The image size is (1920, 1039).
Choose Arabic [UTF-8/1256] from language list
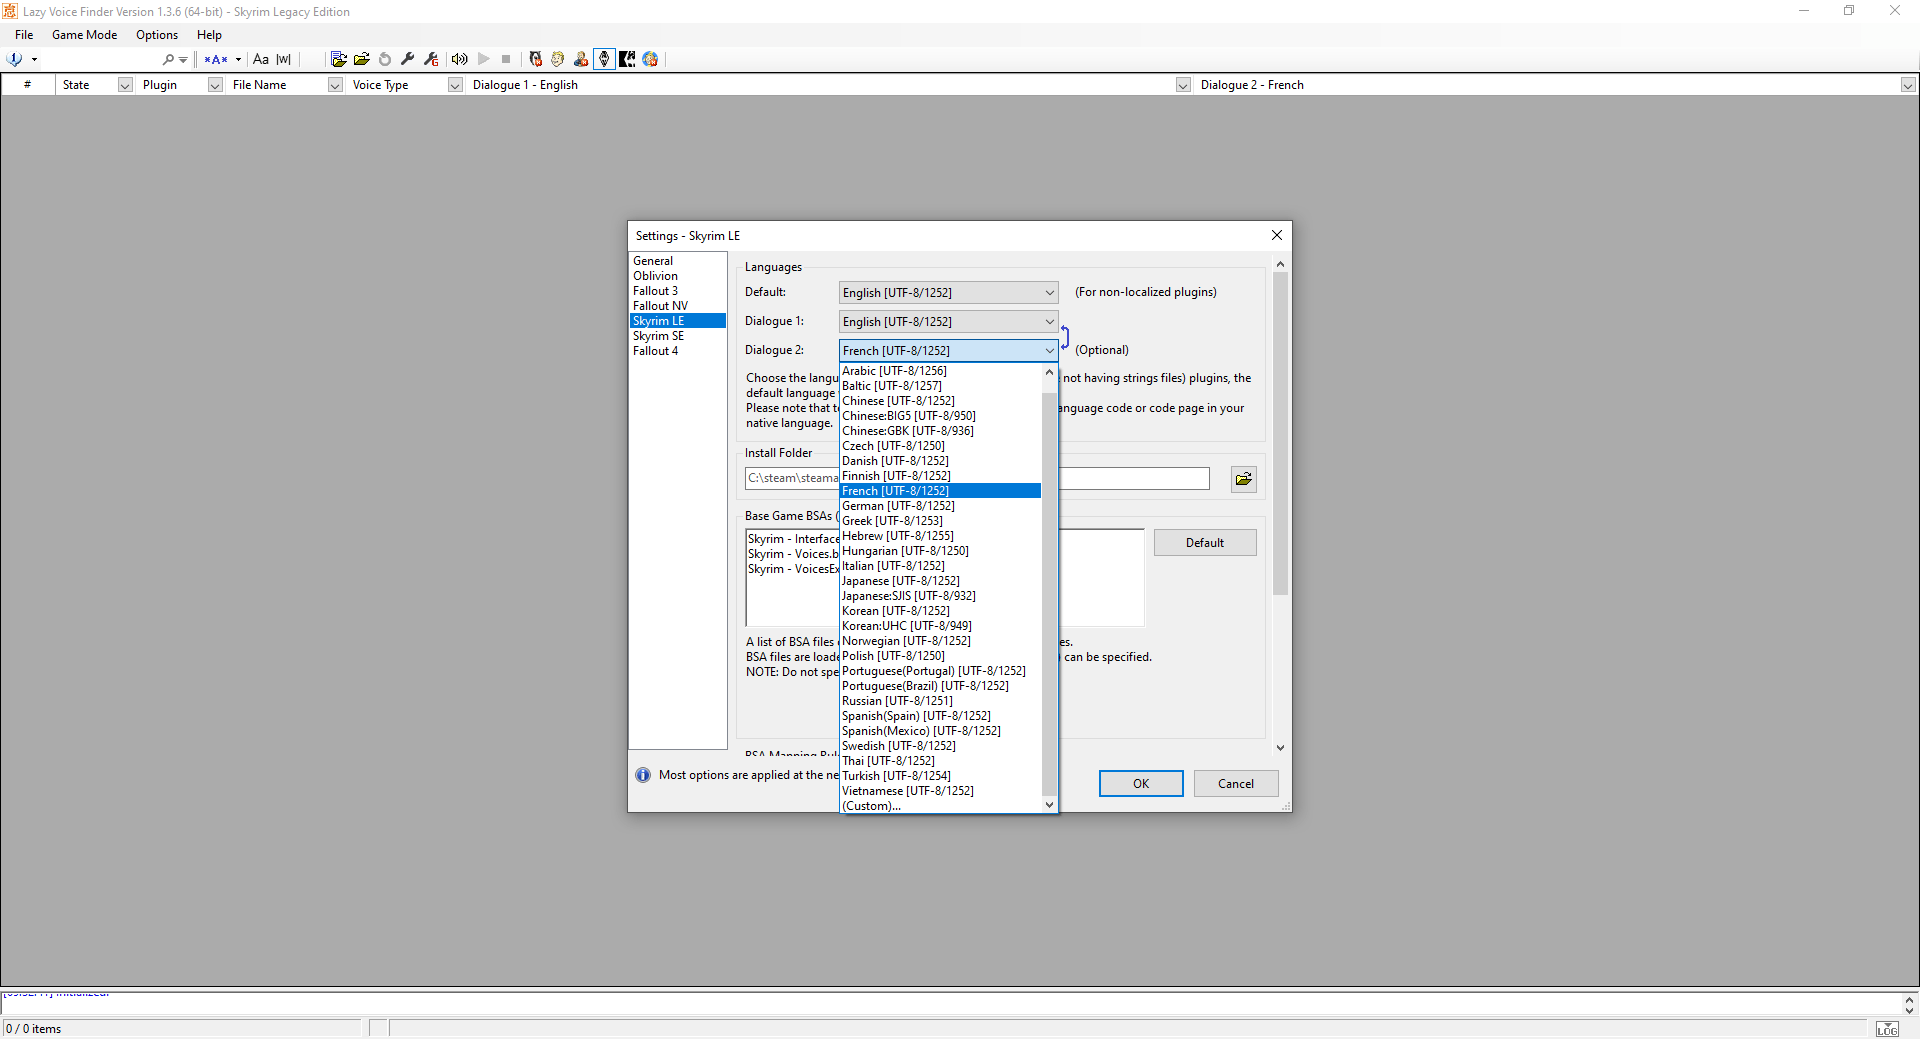[x=940, y=371]
